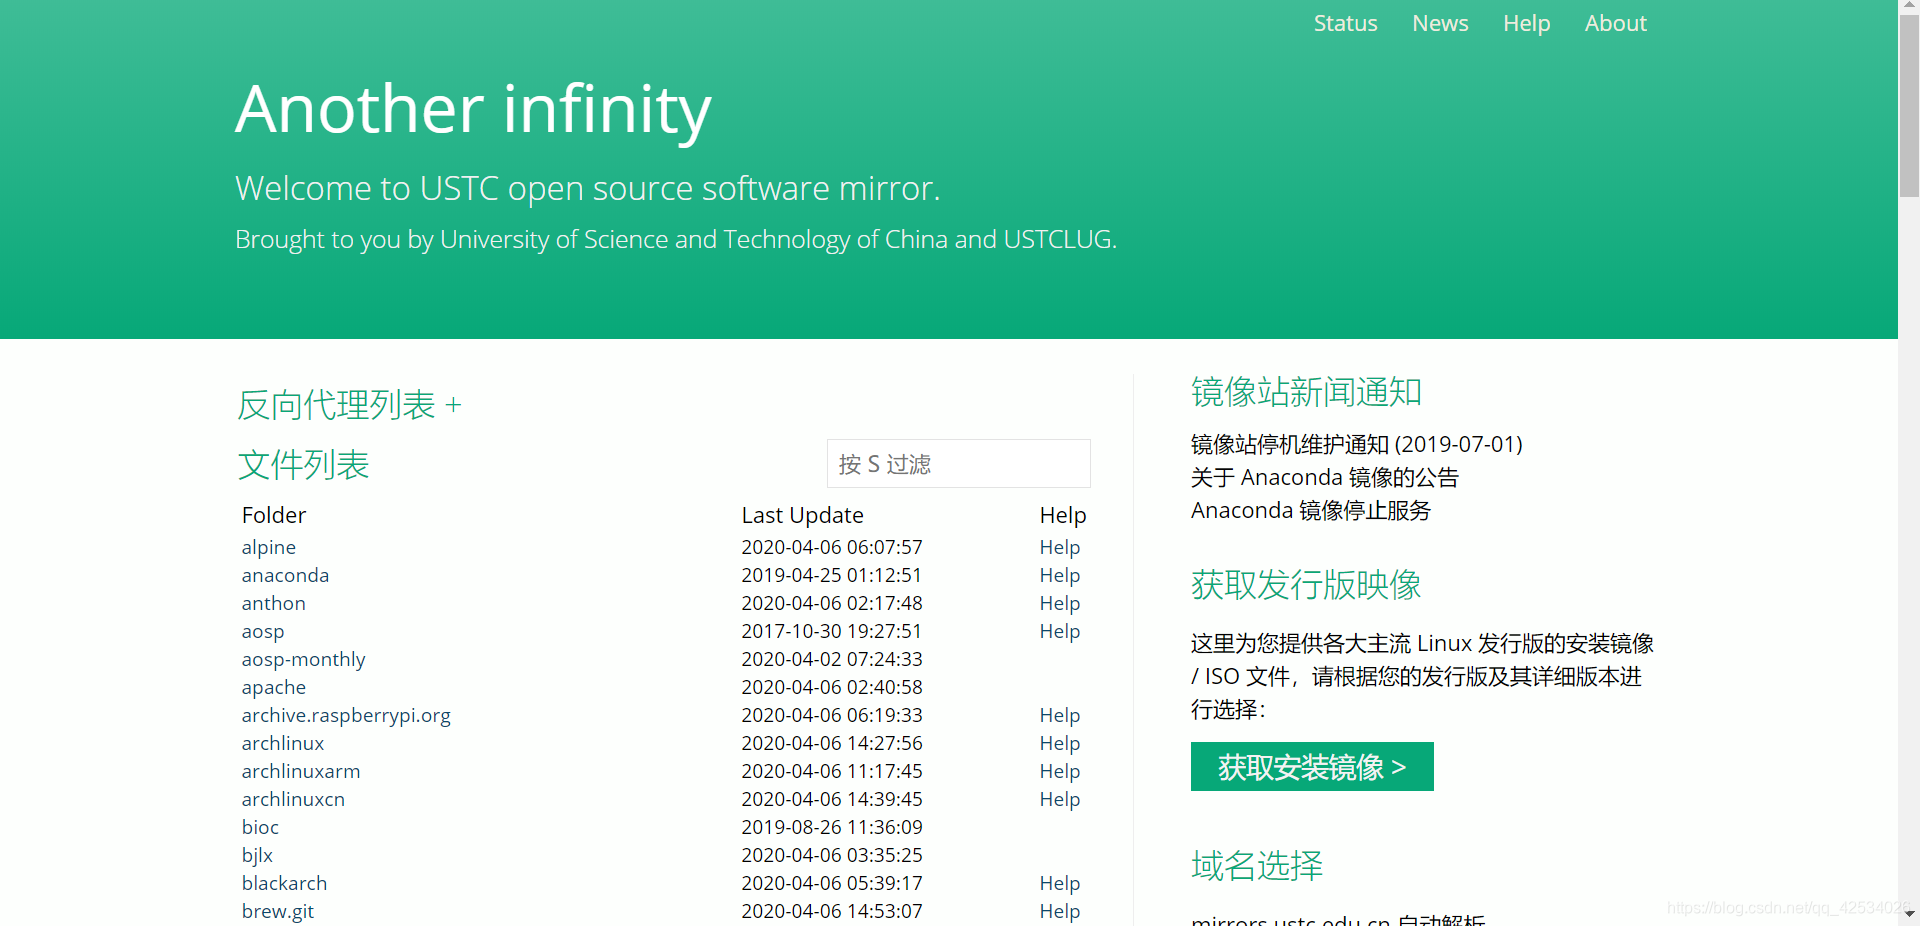Open the Status page in the top navigation

click(1345, 23)
